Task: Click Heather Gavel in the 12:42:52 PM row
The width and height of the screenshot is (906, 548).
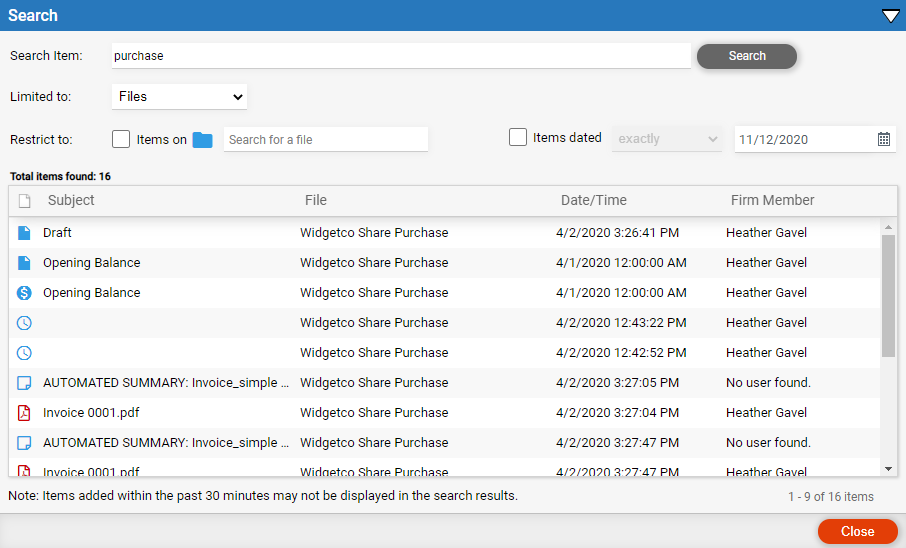Action: tap(766, 353)
